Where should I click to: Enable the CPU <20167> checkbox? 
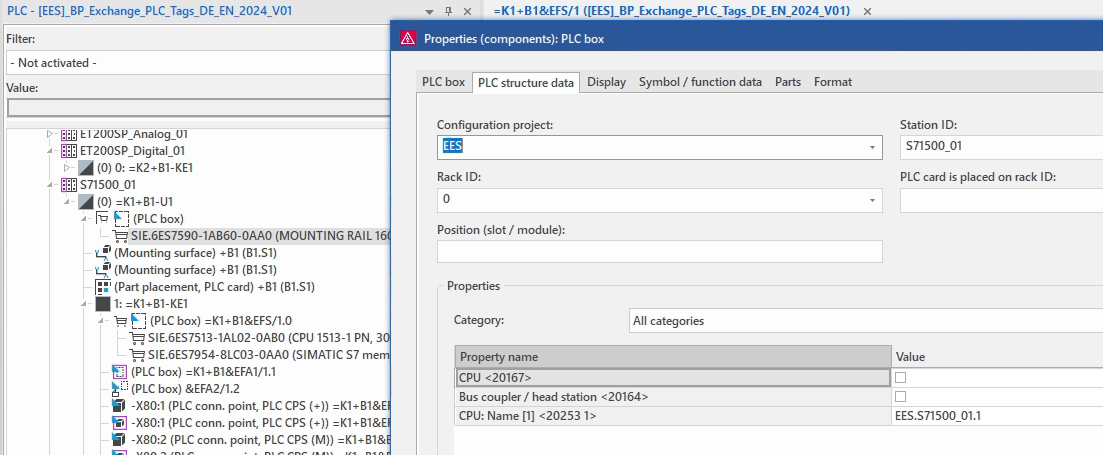(901, 377)
